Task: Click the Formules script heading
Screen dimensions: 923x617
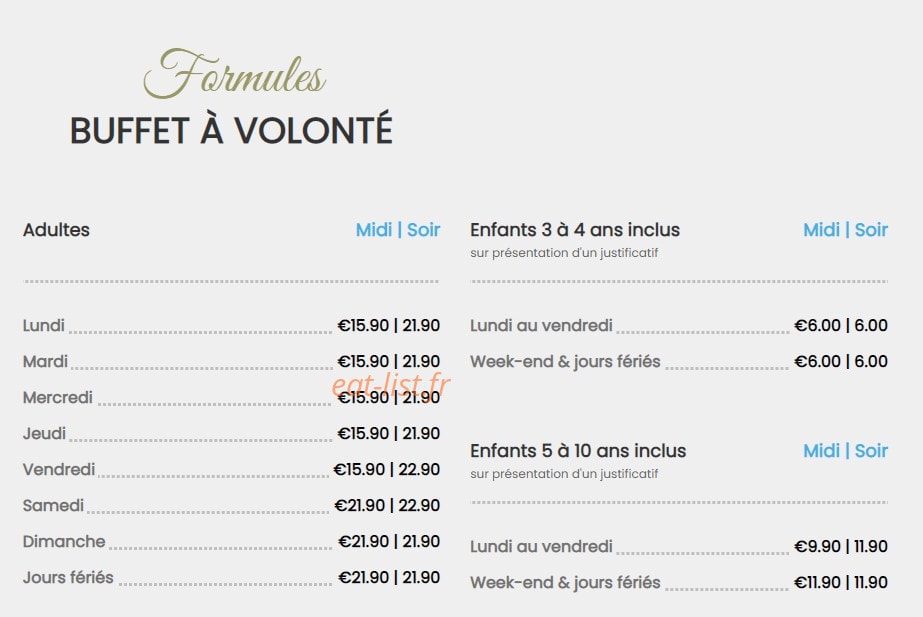Action: tap(234, 74)
